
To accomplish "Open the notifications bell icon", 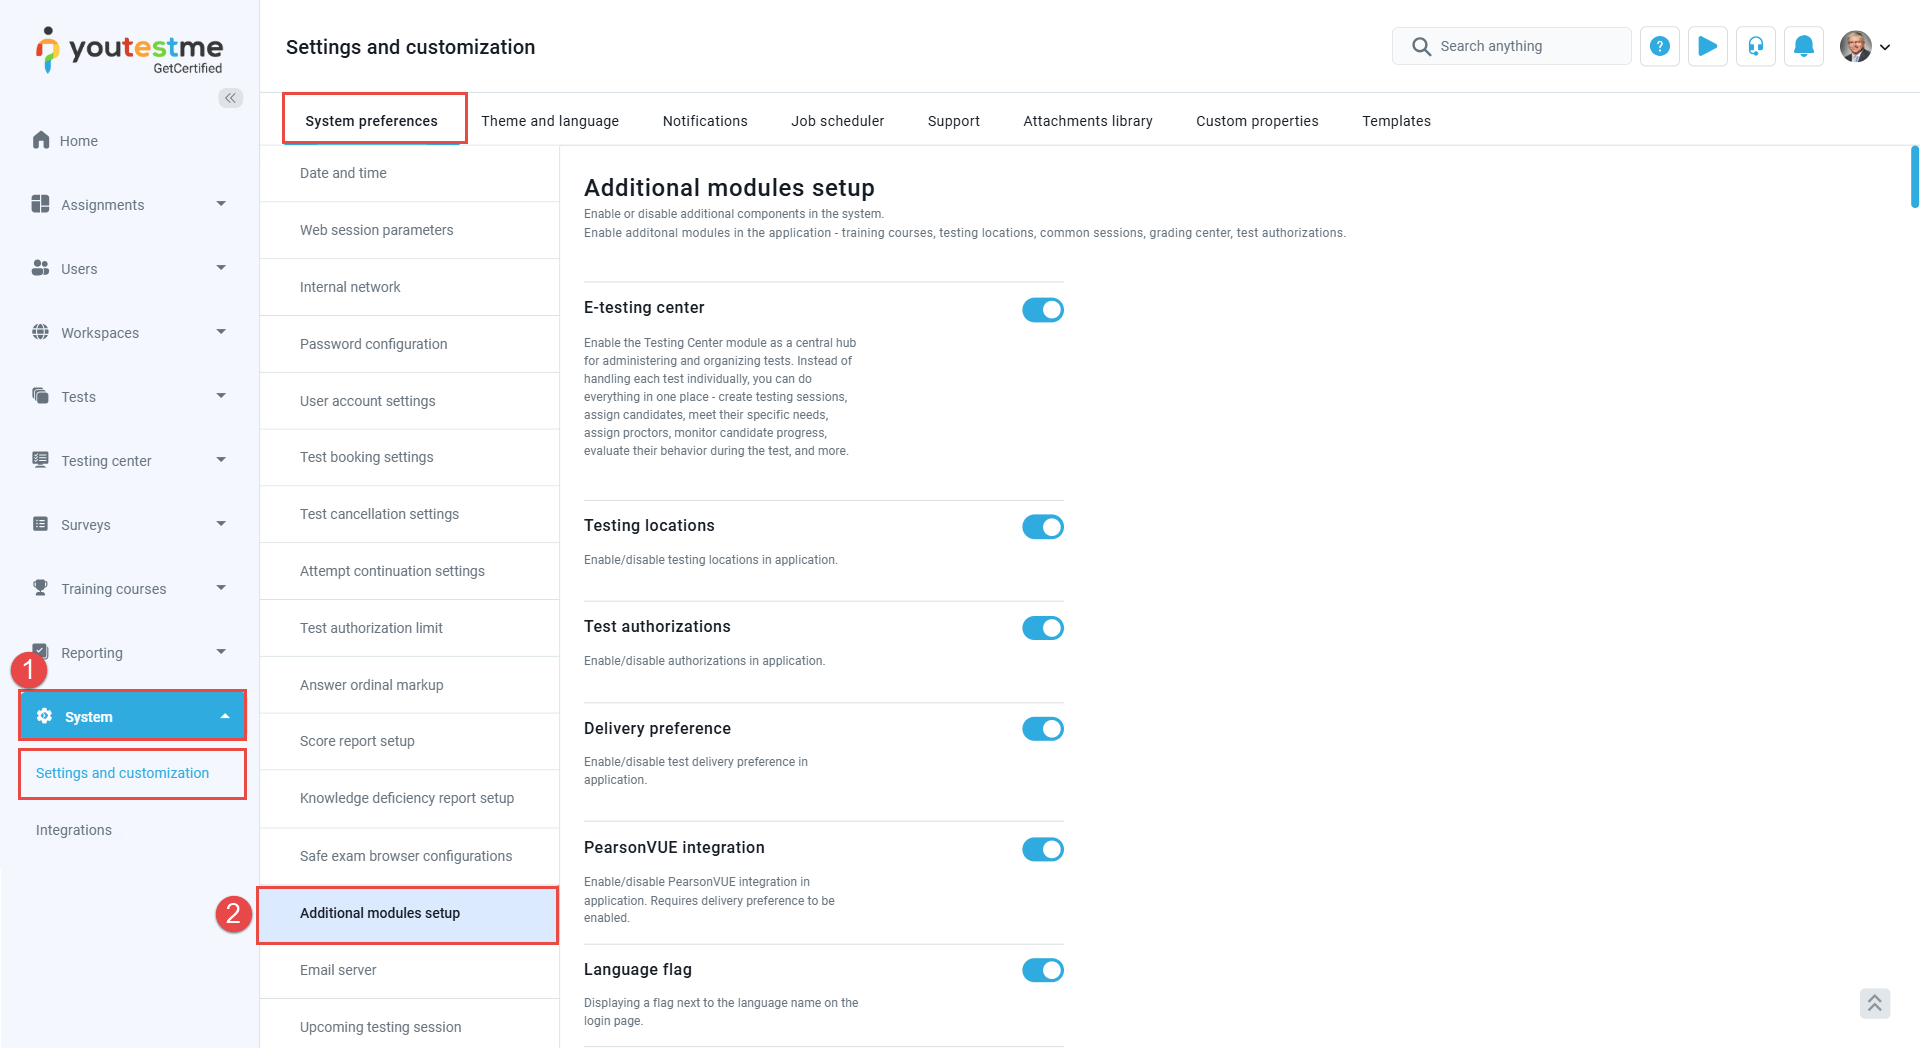I will click(1803, 46).
